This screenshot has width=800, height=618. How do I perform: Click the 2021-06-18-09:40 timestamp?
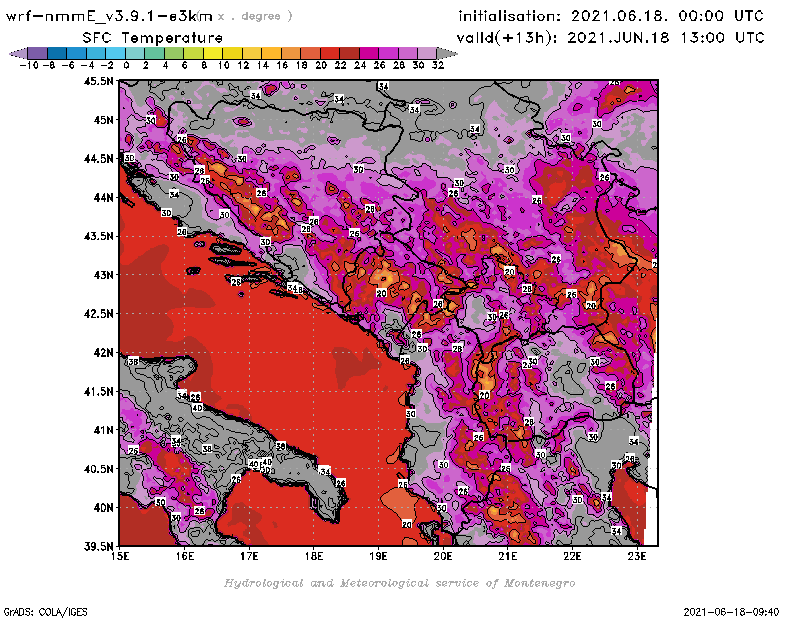731,612
